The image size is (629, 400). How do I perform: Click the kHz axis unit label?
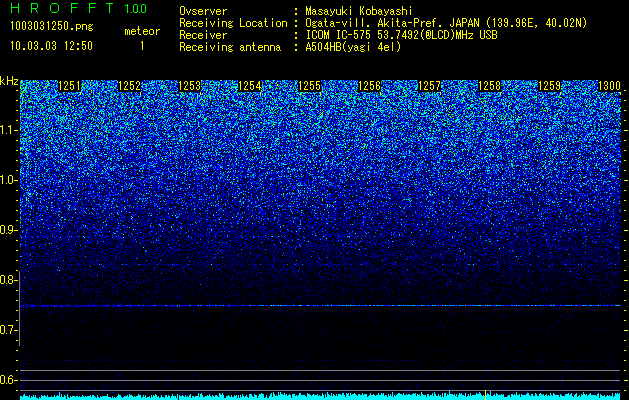pos(9,81)
